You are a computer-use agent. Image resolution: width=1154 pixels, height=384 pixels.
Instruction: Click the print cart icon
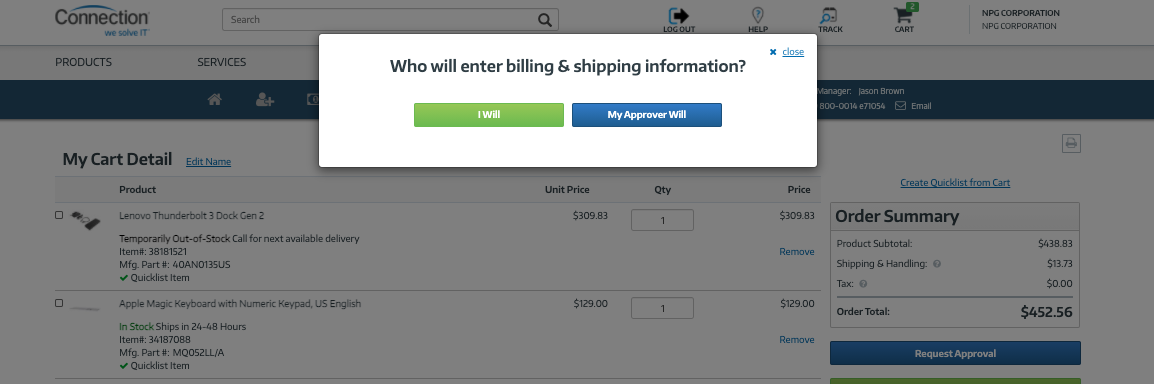(1071, 143)
